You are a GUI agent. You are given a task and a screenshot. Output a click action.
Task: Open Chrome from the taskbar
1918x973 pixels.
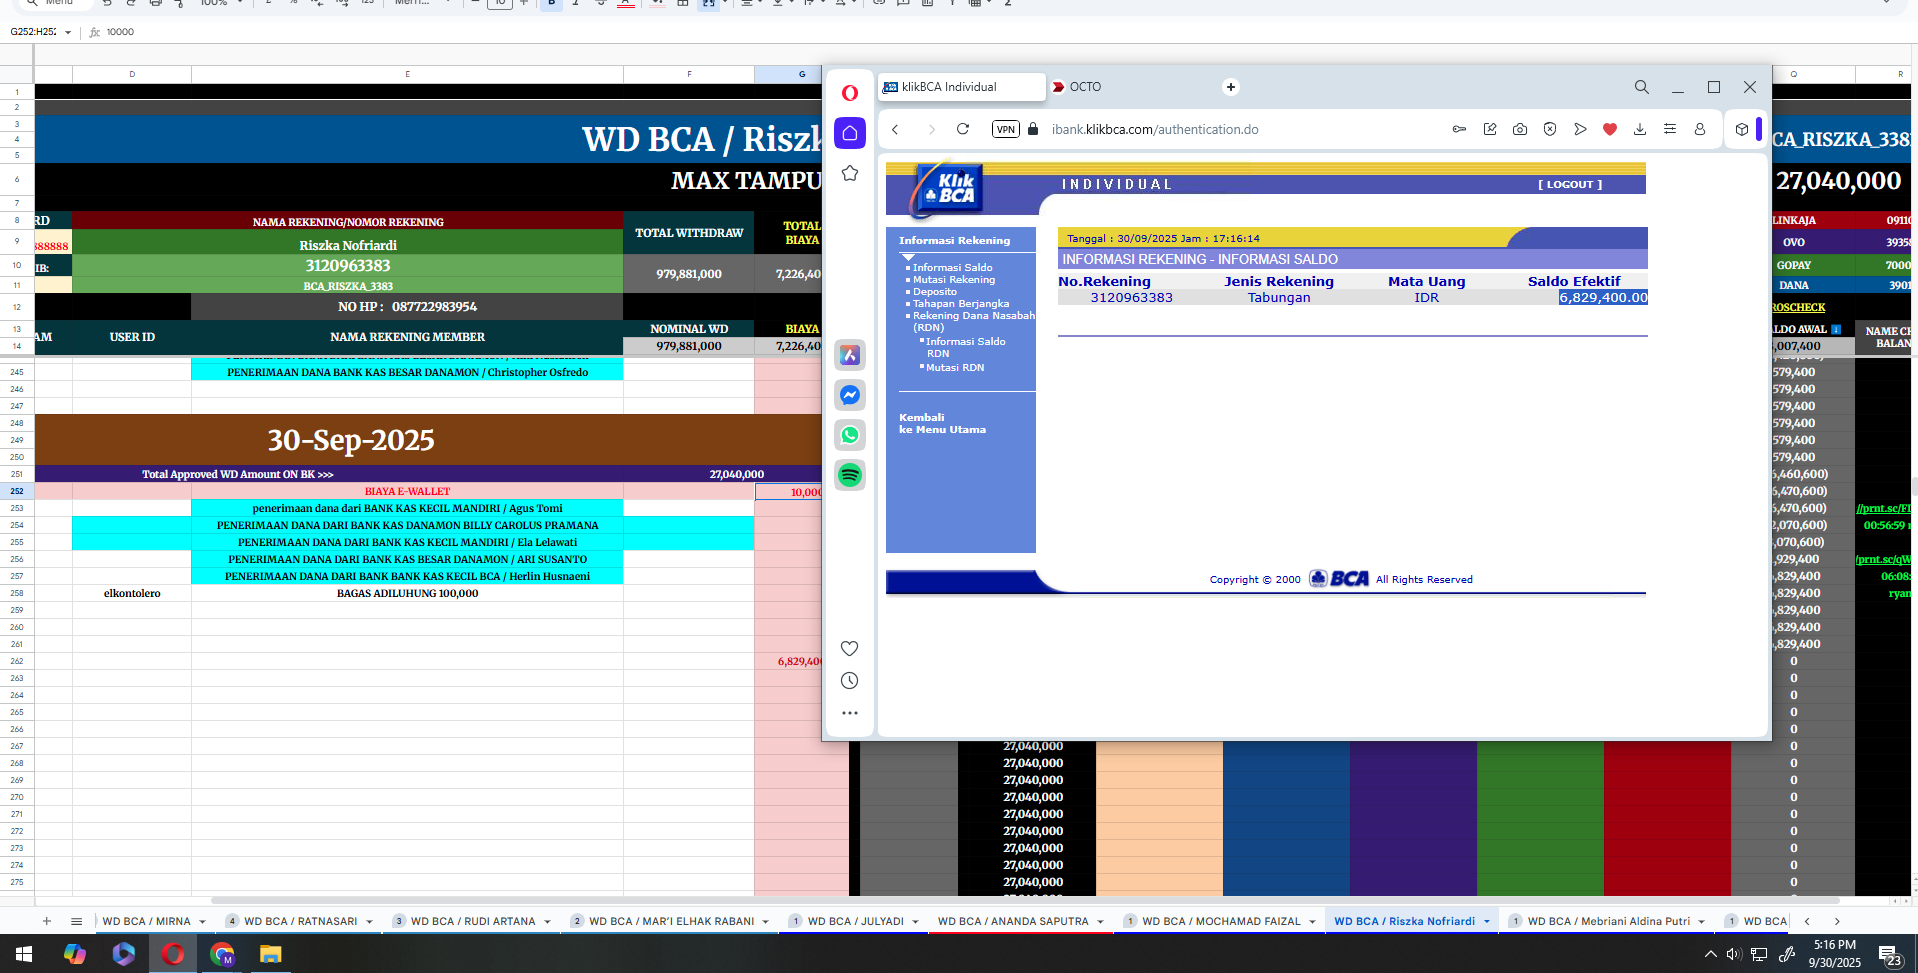point(222,954)
